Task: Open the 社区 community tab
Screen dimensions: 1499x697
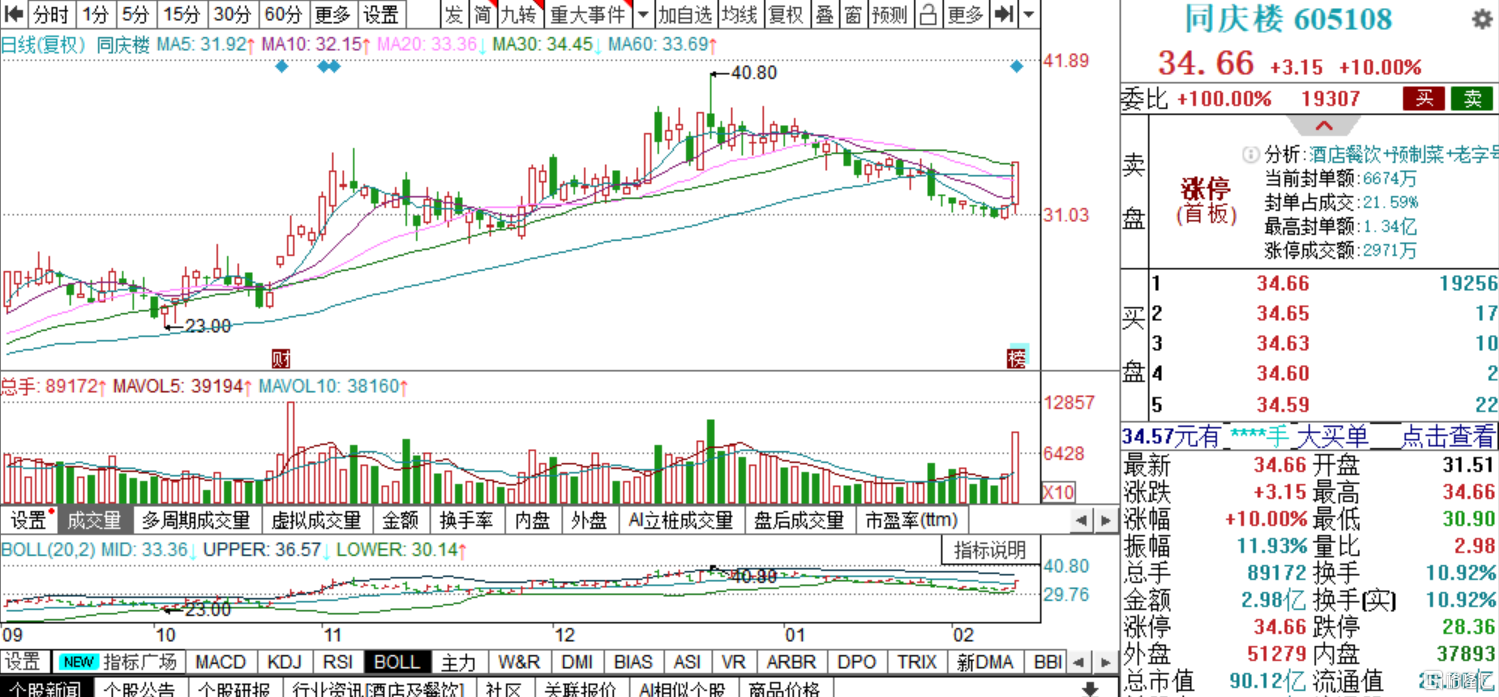Action: coord(503,689)
